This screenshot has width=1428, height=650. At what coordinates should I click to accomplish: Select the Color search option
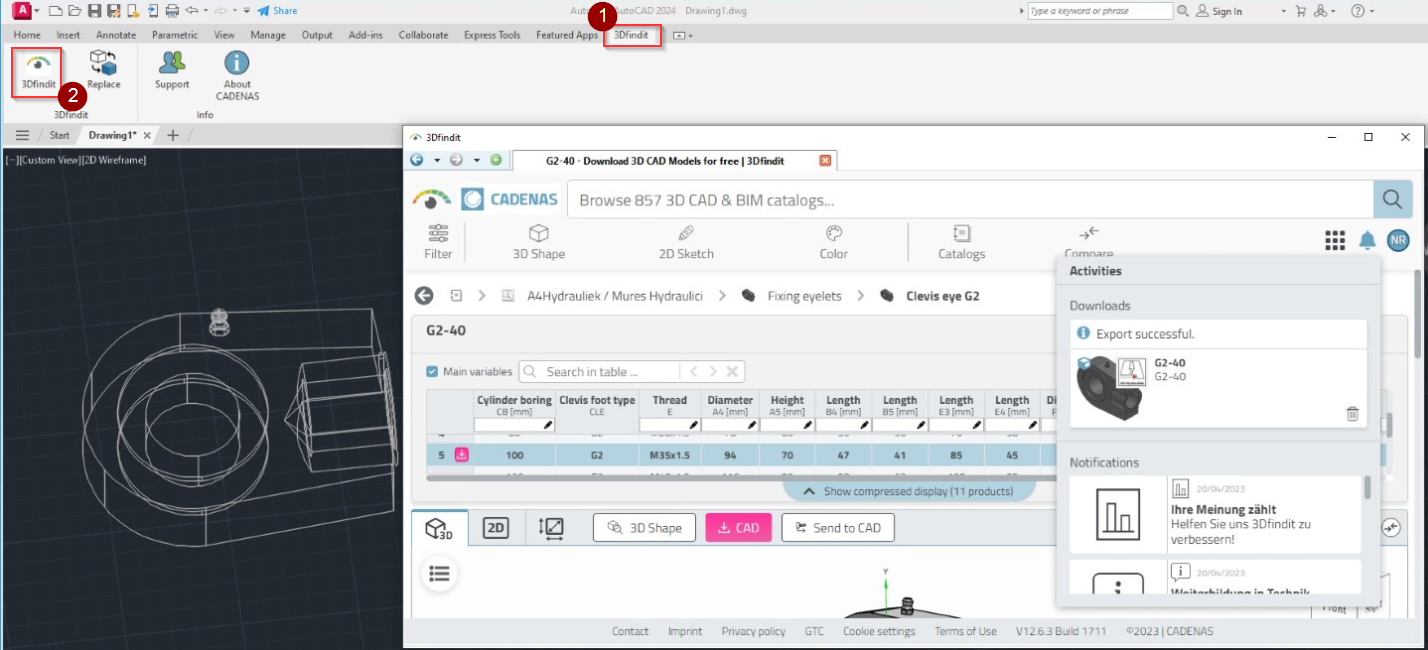[834, 242]
